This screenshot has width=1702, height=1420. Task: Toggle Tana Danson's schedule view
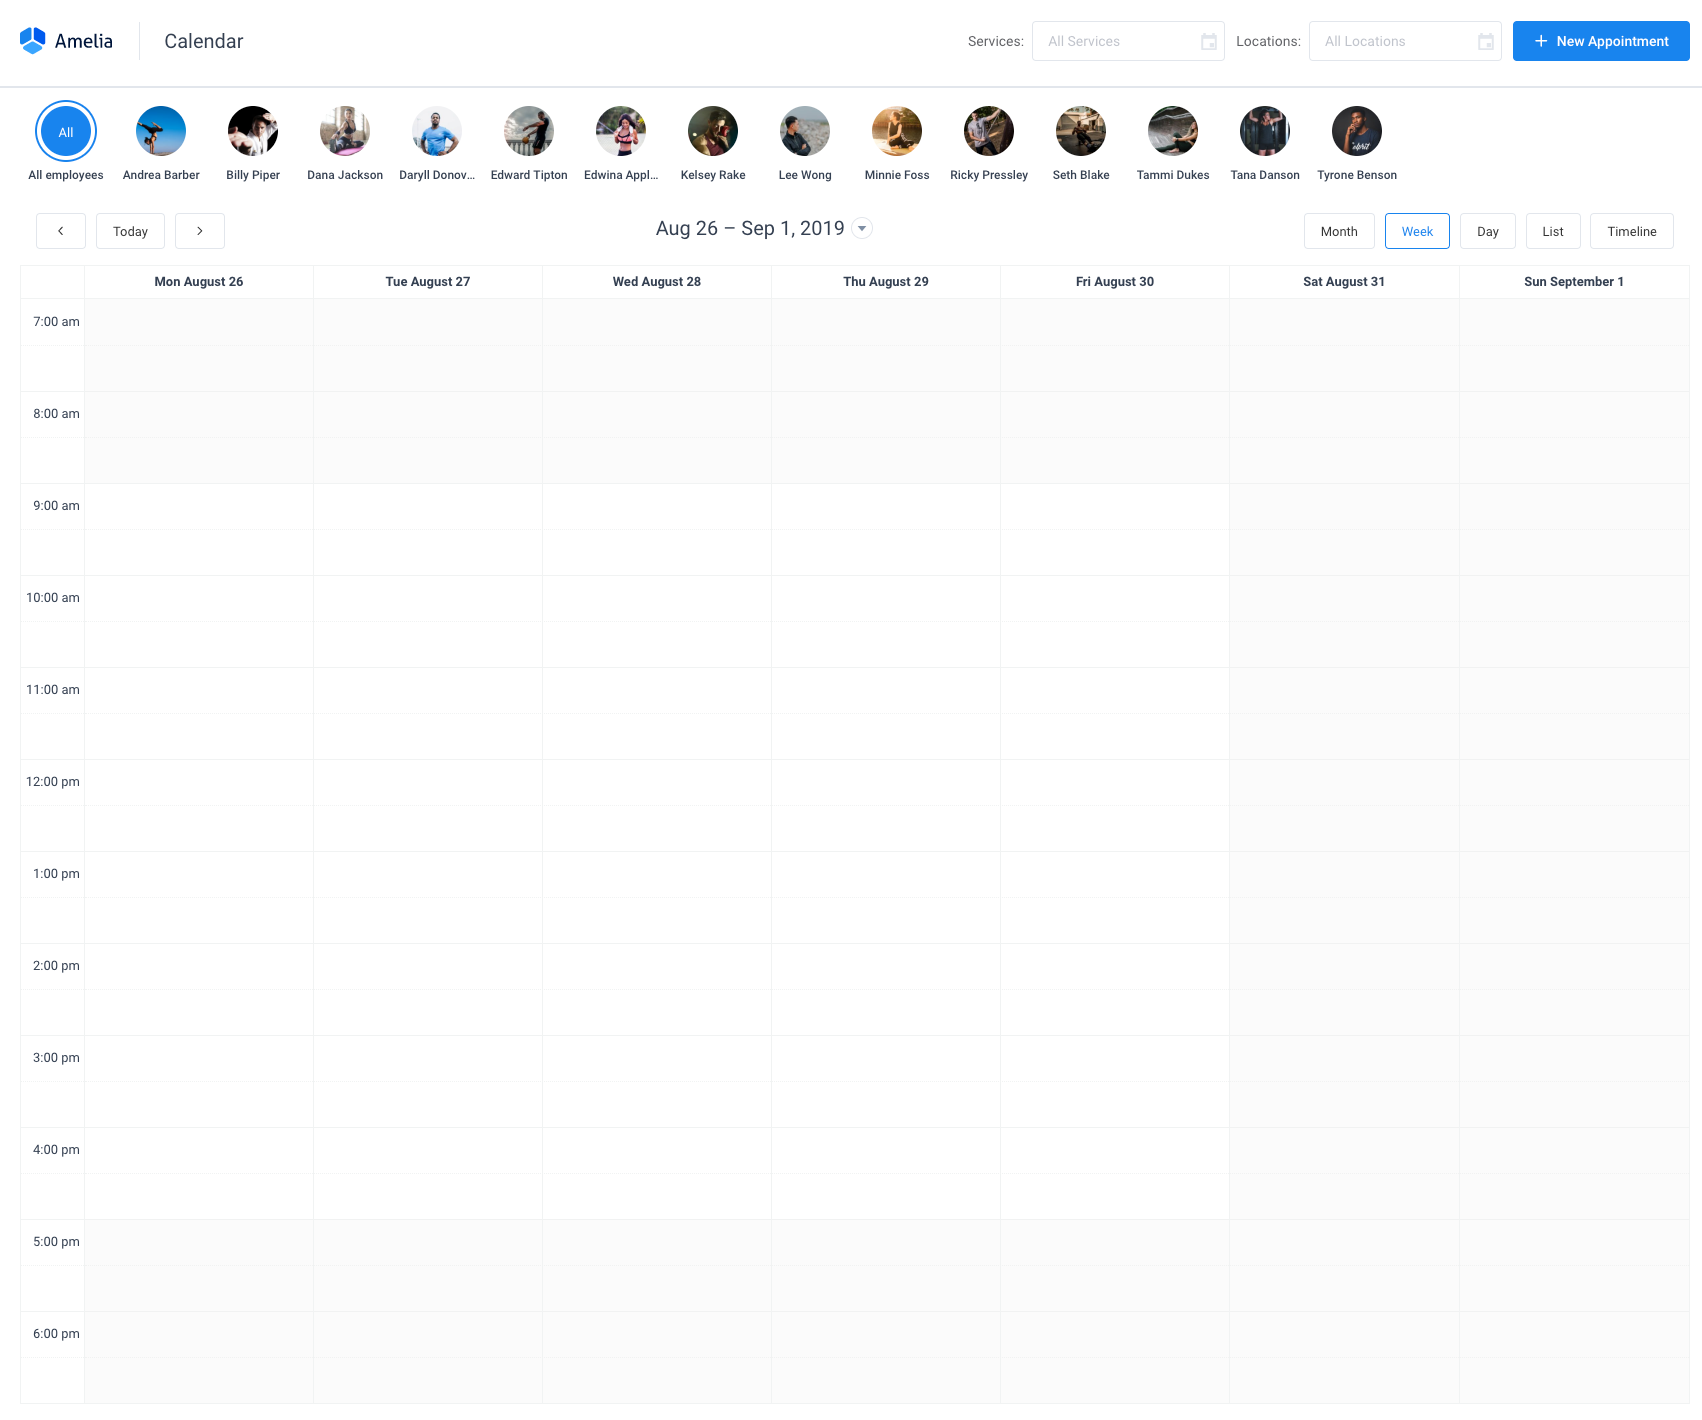click(1265, 131)
